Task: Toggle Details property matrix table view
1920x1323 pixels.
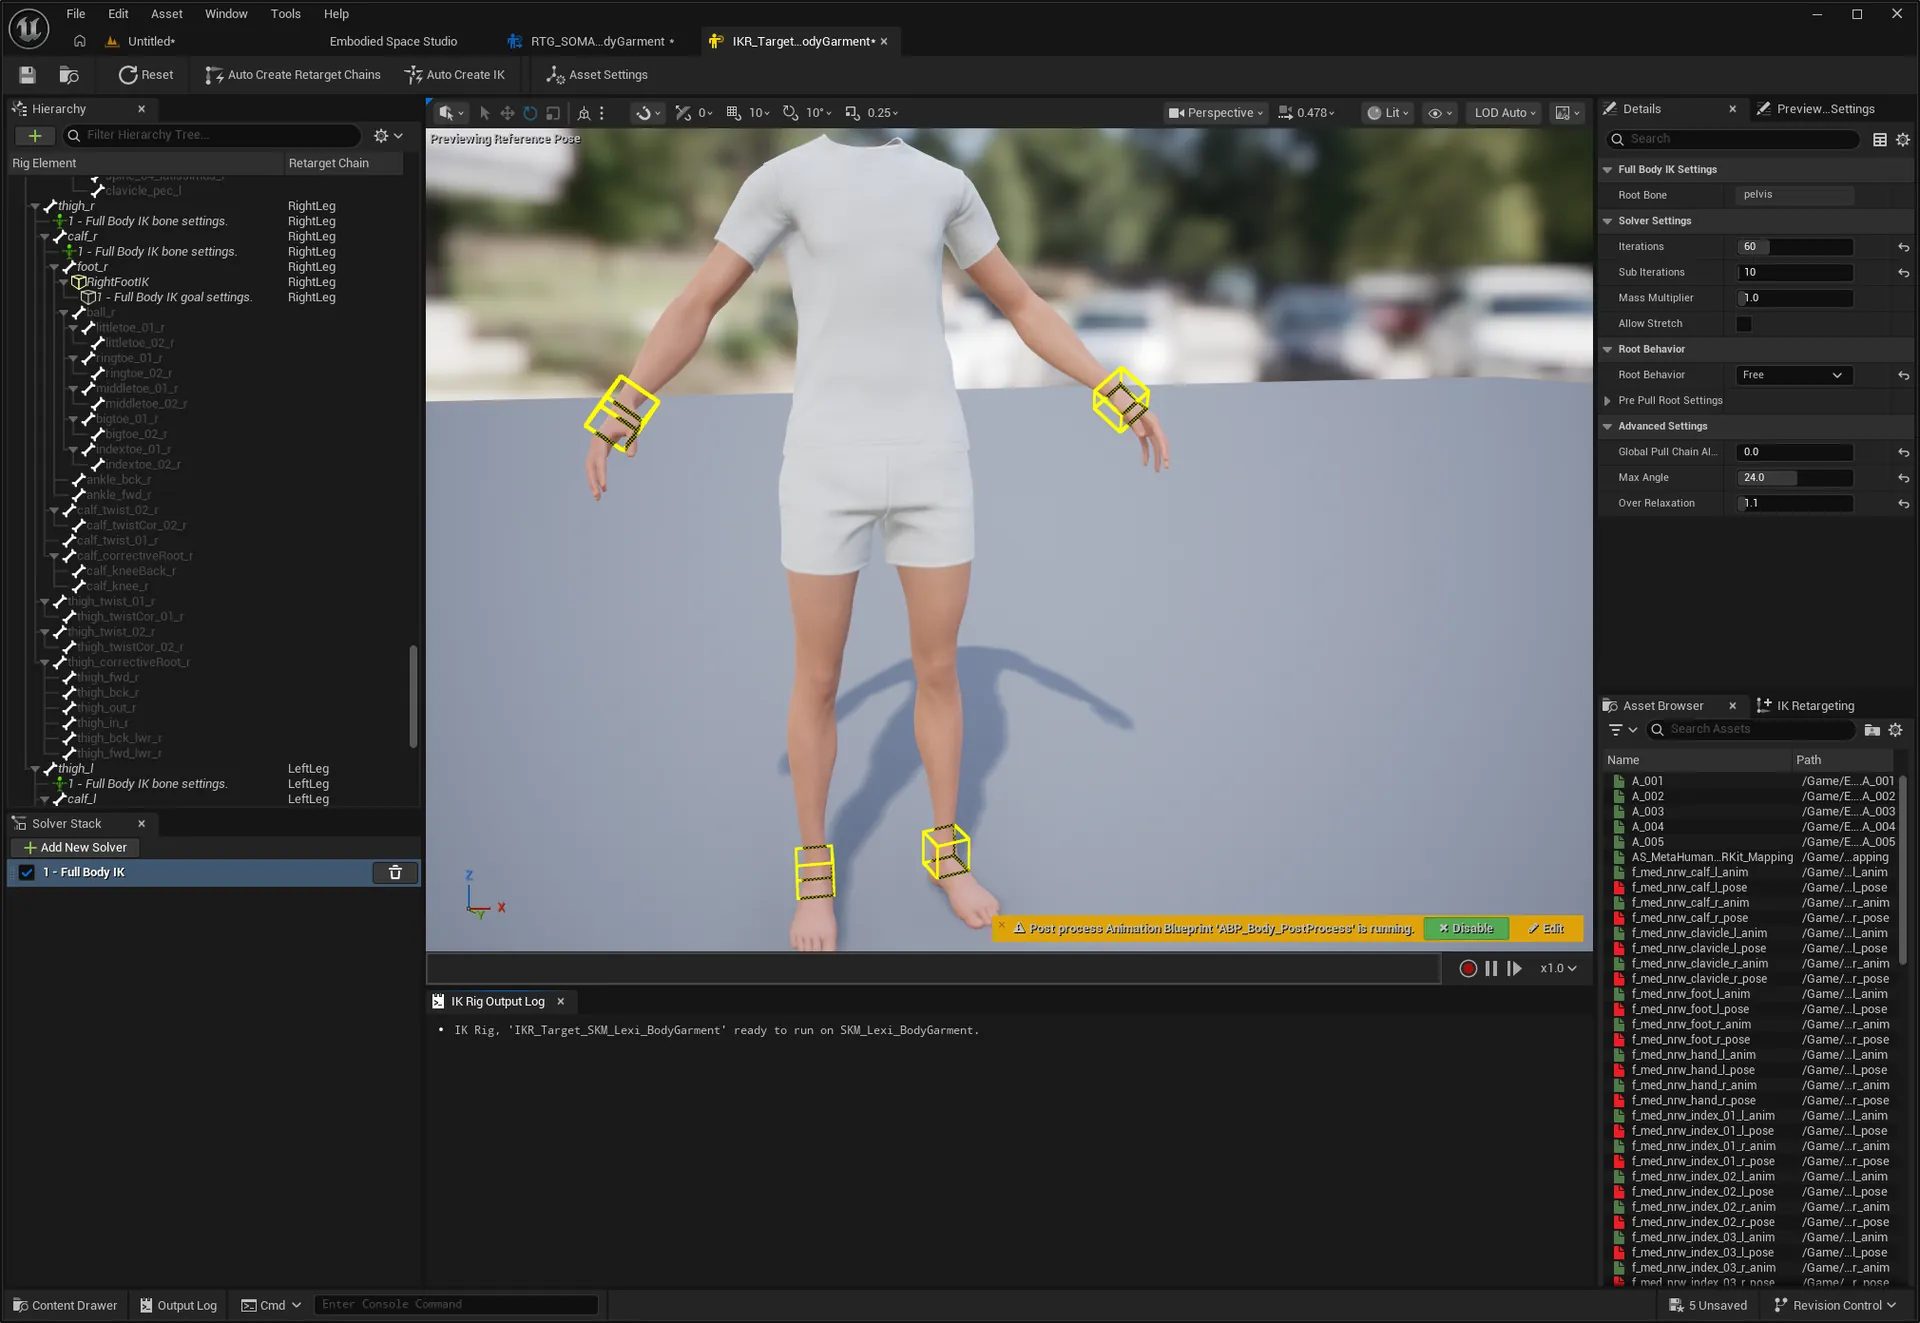Action: click(x=1880, y=140)
